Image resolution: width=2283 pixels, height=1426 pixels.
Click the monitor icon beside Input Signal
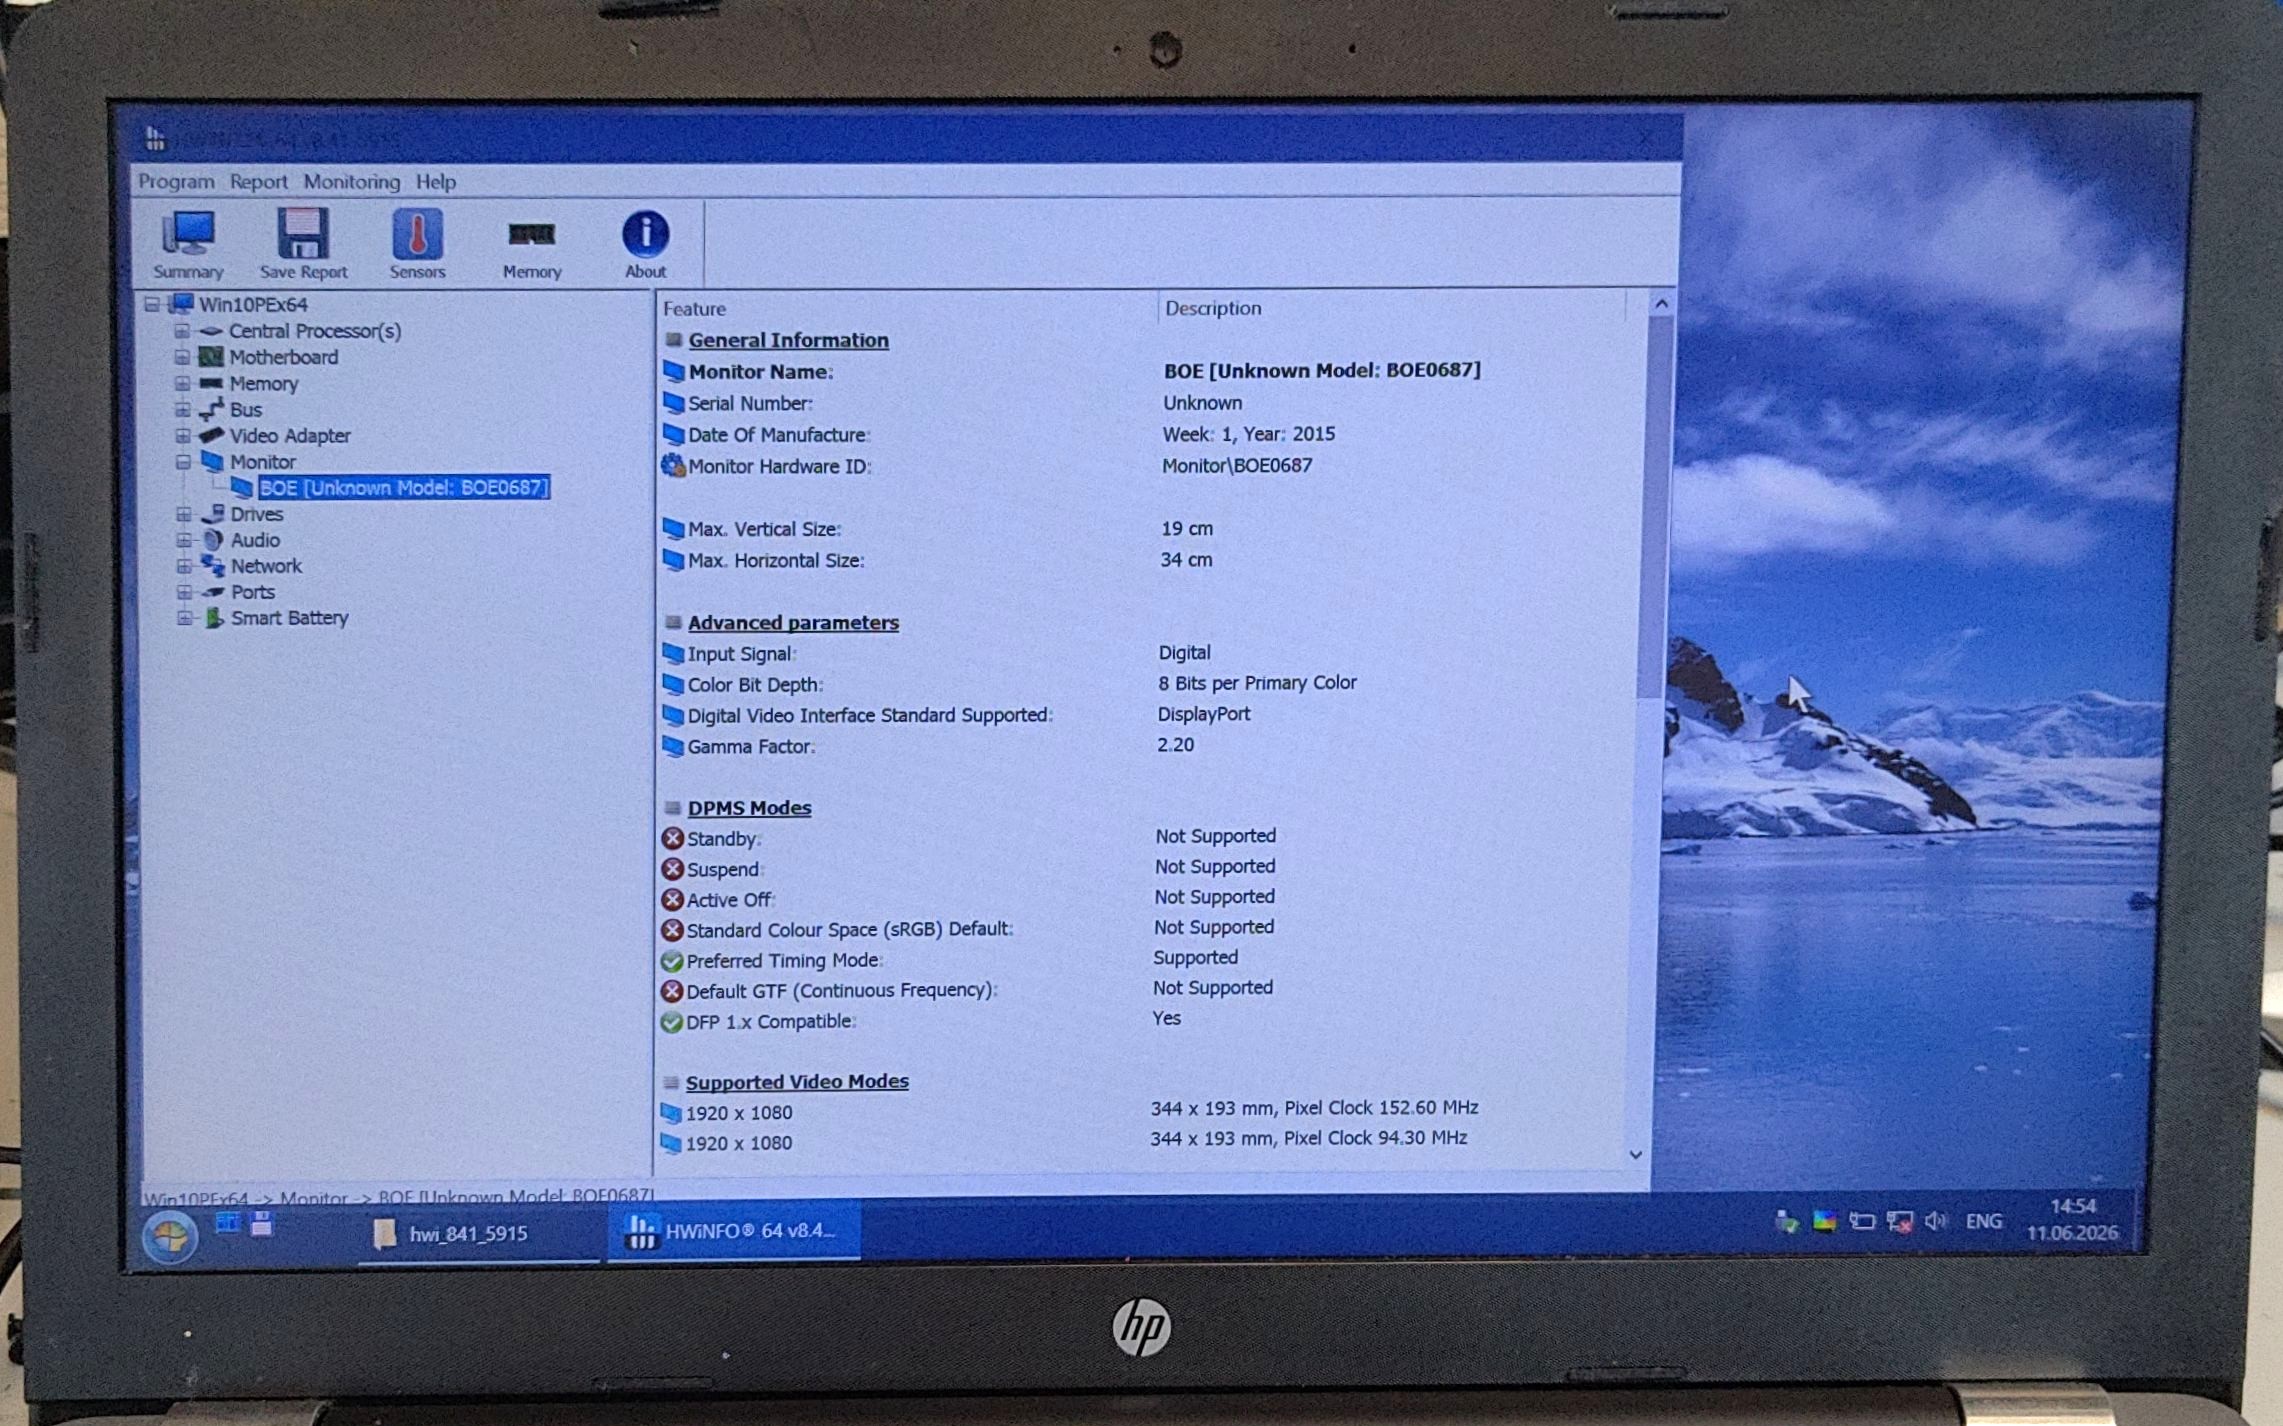click(673, 654)
